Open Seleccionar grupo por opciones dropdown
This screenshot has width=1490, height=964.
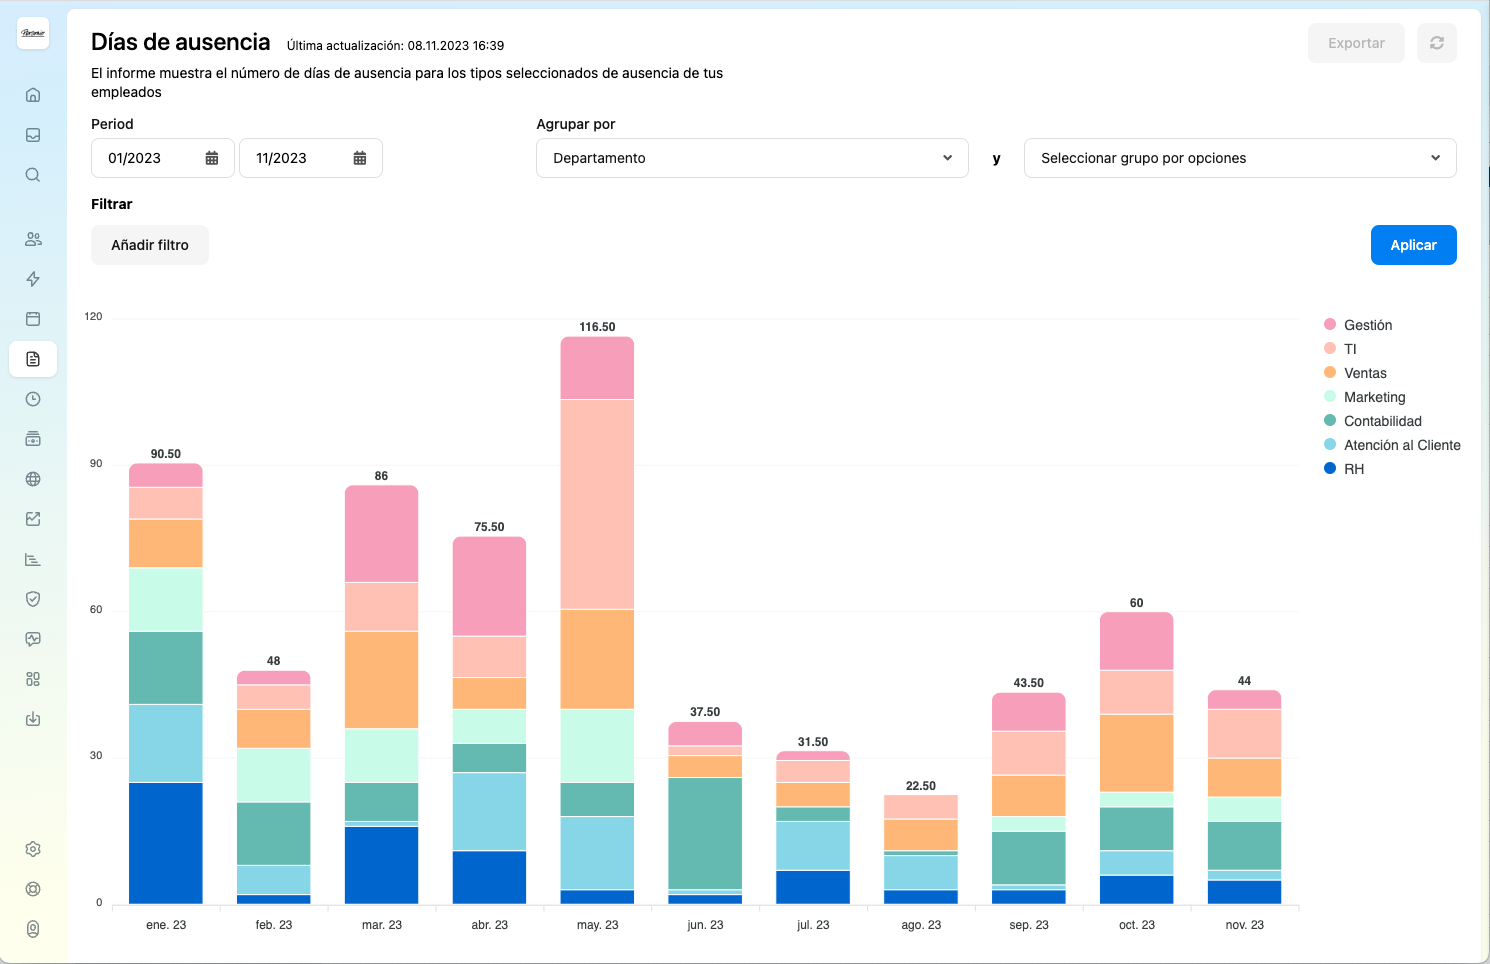(1240, 158)
